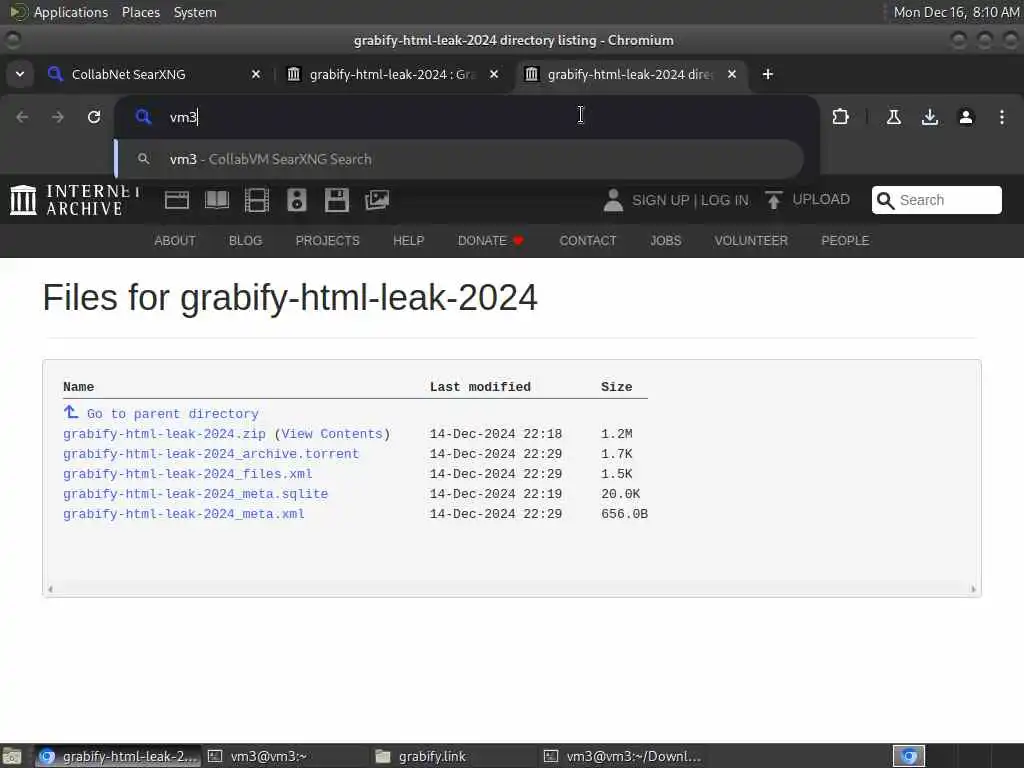This screenshot has width=1024, height=768.
Task: Open the PEOPLE menu item
Action: (845, 240)
